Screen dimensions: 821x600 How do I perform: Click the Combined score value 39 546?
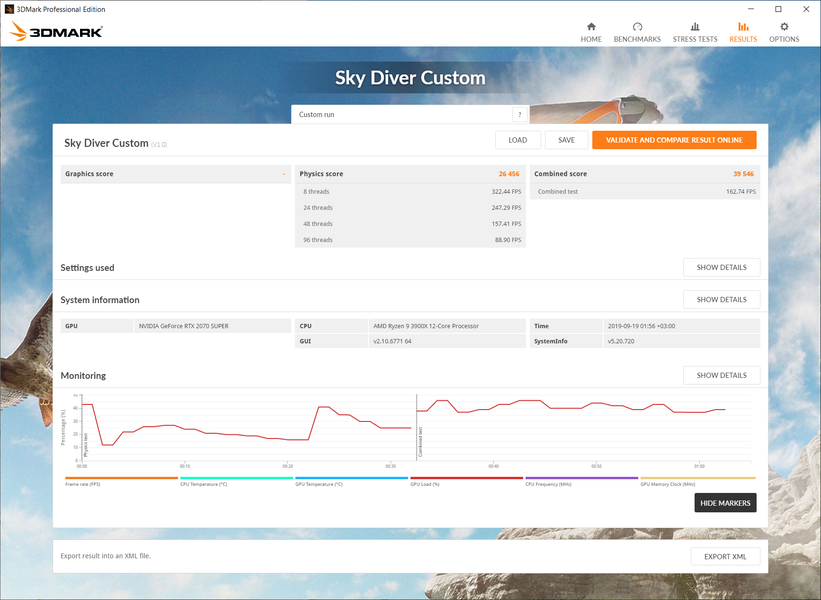click(x=744, y=174)
